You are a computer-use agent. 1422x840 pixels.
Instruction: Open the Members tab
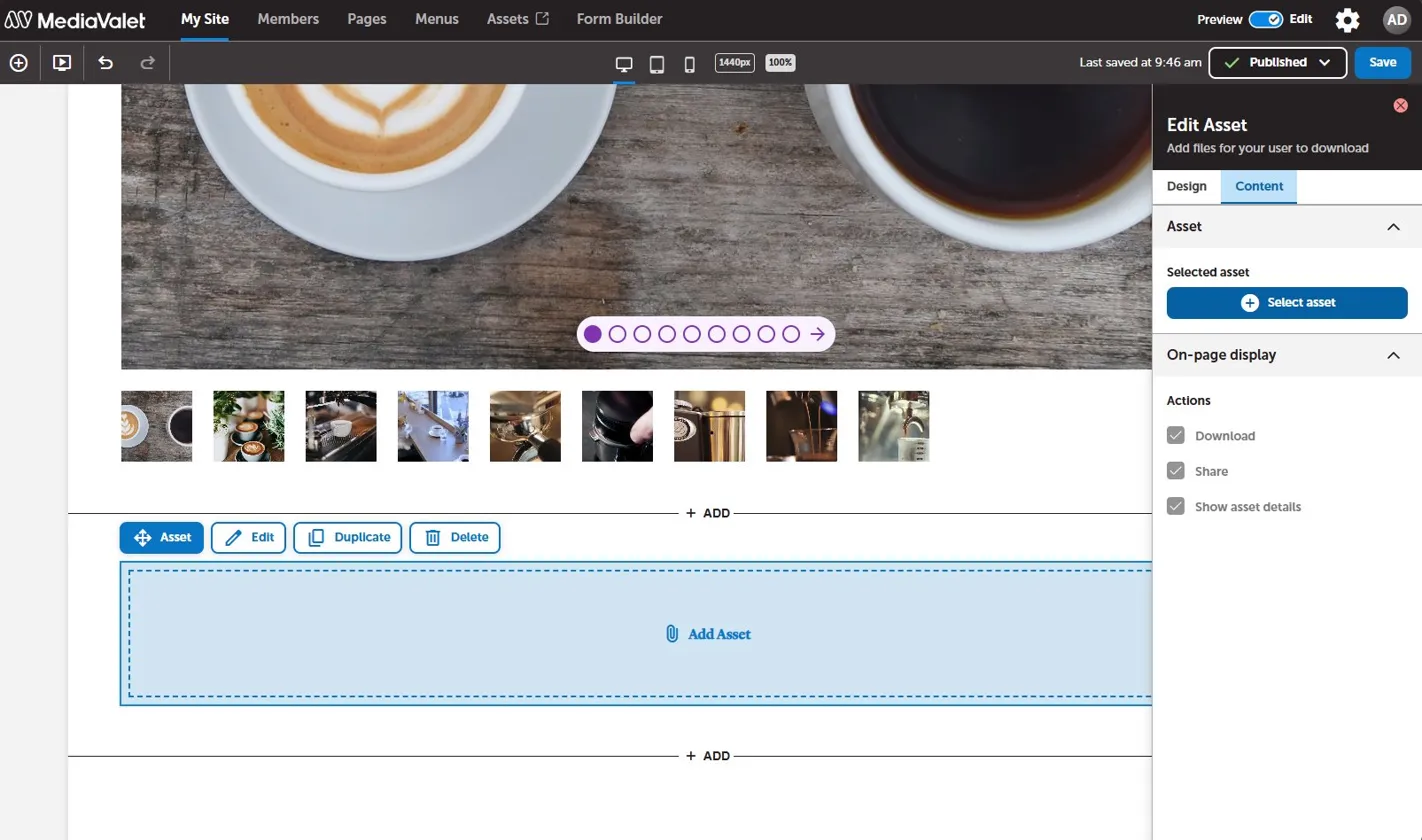288,19
